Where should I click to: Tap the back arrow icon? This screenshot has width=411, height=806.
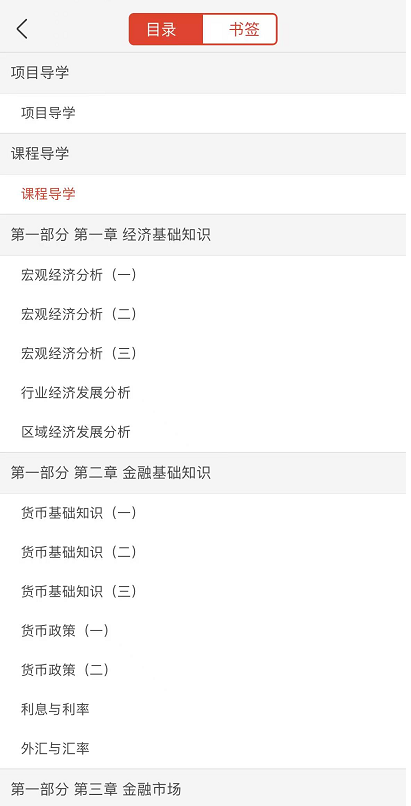pos(22,29)
